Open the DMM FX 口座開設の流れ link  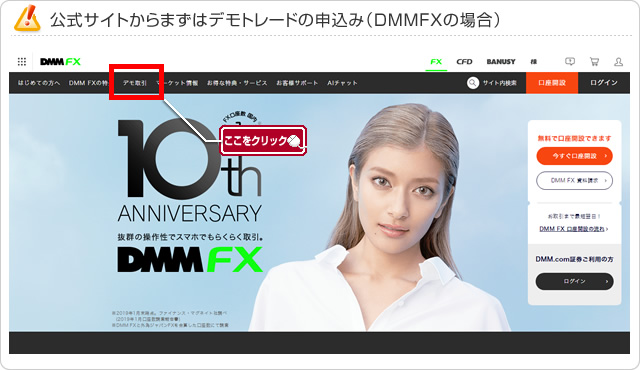coord(573,229)
